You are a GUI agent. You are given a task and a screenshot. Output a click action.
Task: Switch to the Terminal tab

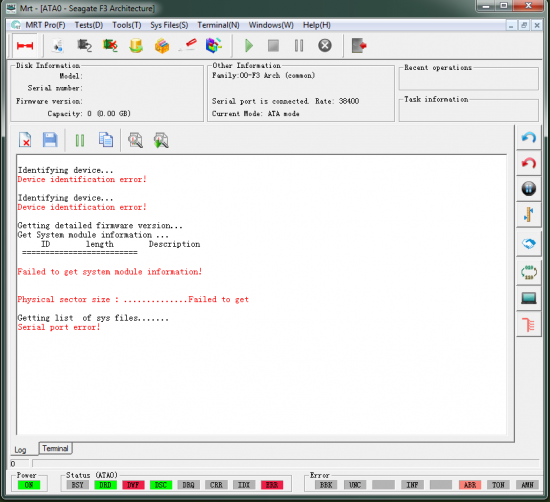click(x=55, y=448)
